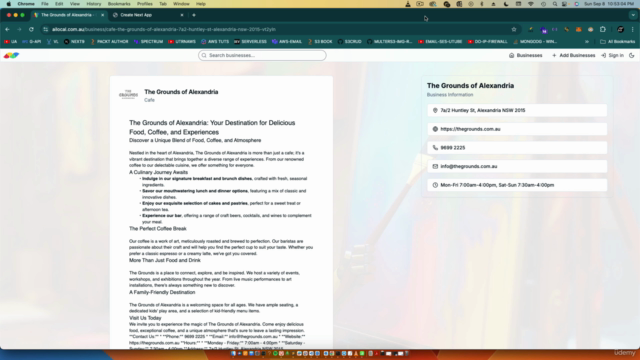Click the ailocal colorful logo icon
Viewport: 640px width, 360px height.
click(11, 56)
